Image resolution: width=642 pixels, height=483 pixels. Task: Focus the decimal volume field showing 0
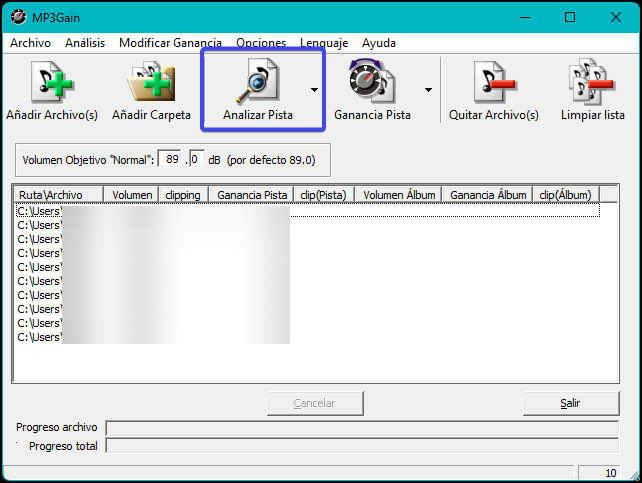(197, 159)
